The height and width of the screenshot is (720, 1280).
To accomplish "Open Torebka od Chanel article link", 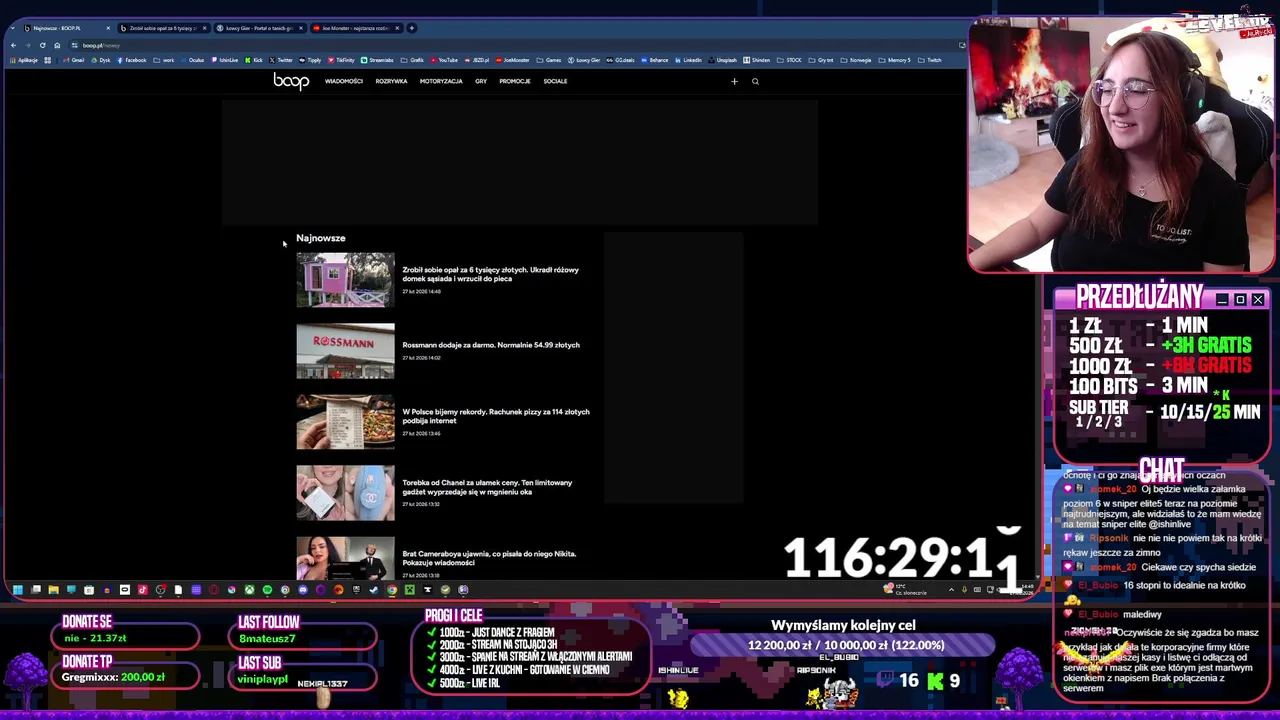I will (x=487, y=487).
